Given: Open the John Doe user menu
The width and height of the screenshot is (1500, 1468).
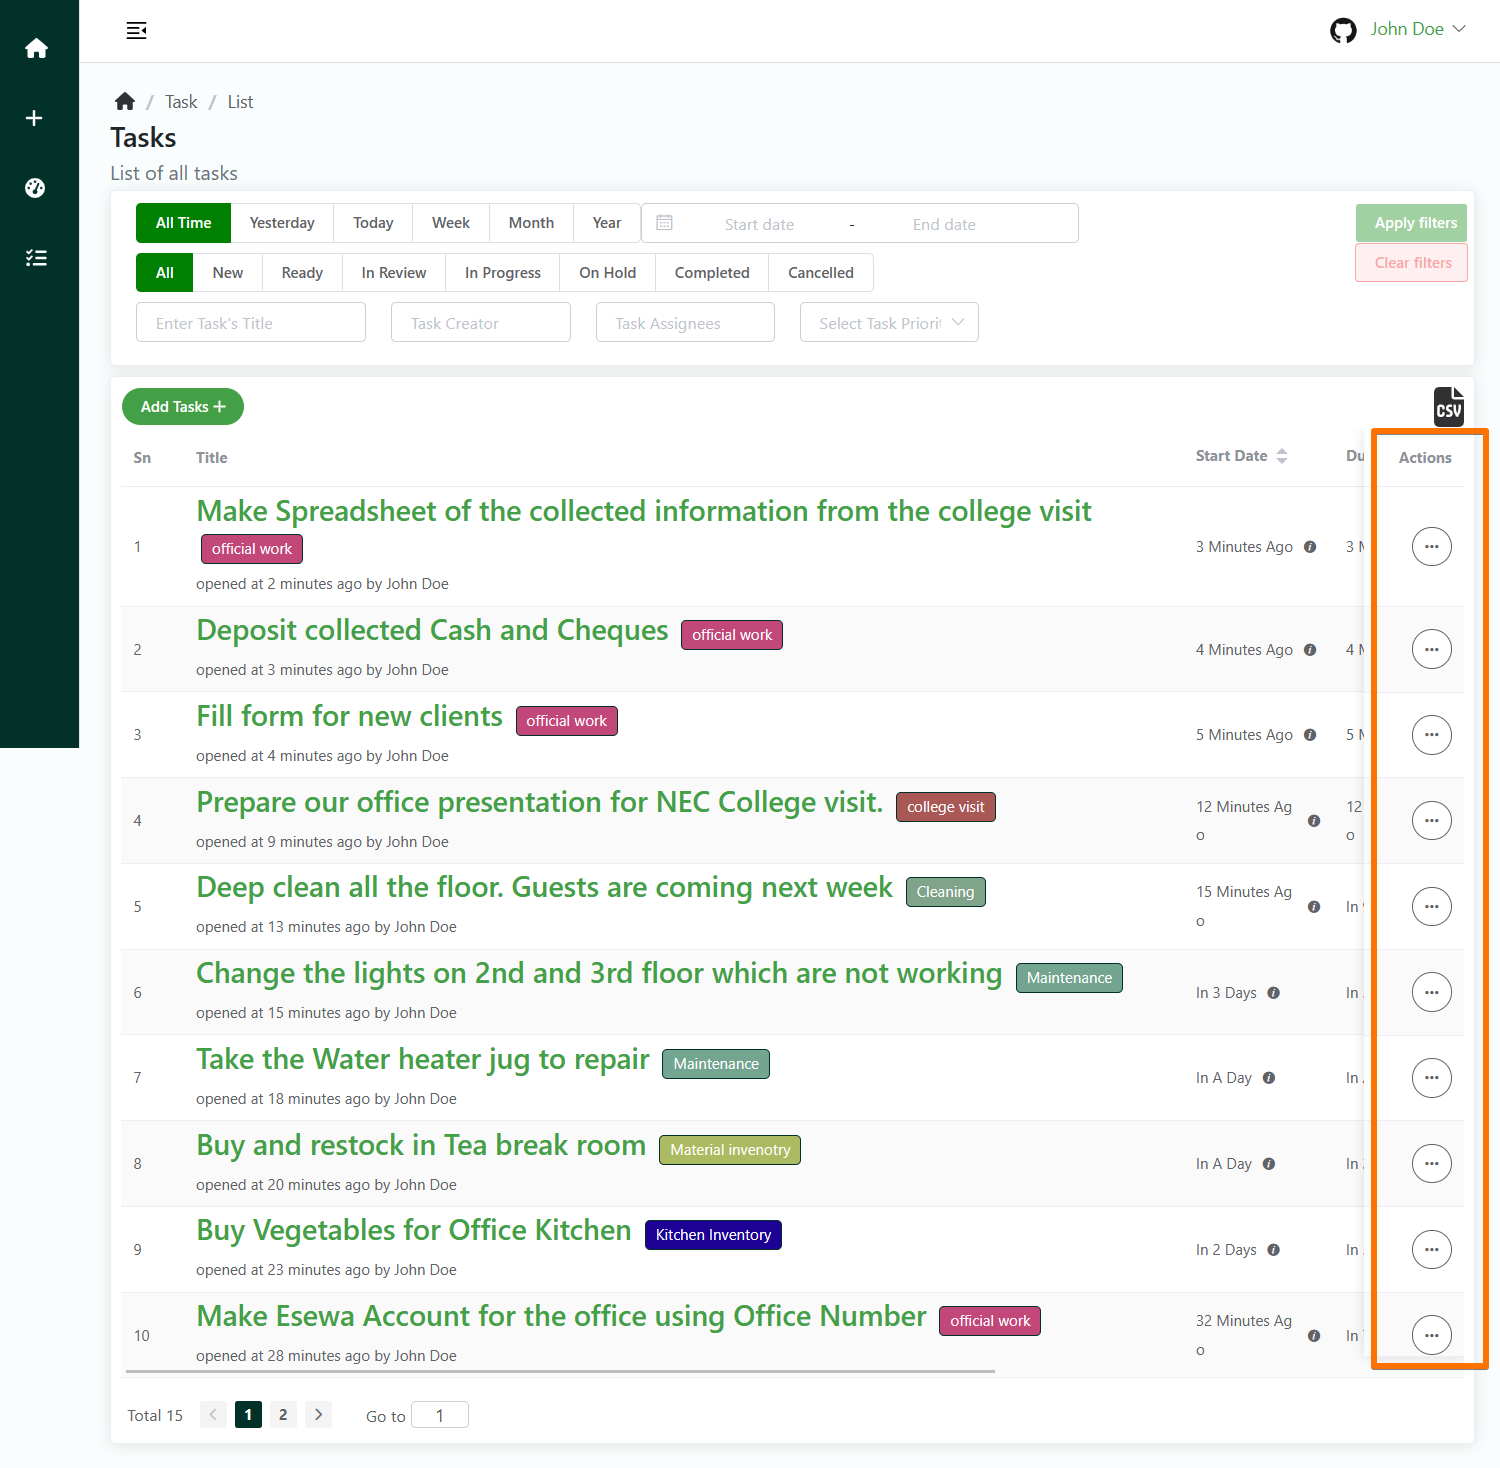Looking at the screenshot, I should click(1418, 29).
